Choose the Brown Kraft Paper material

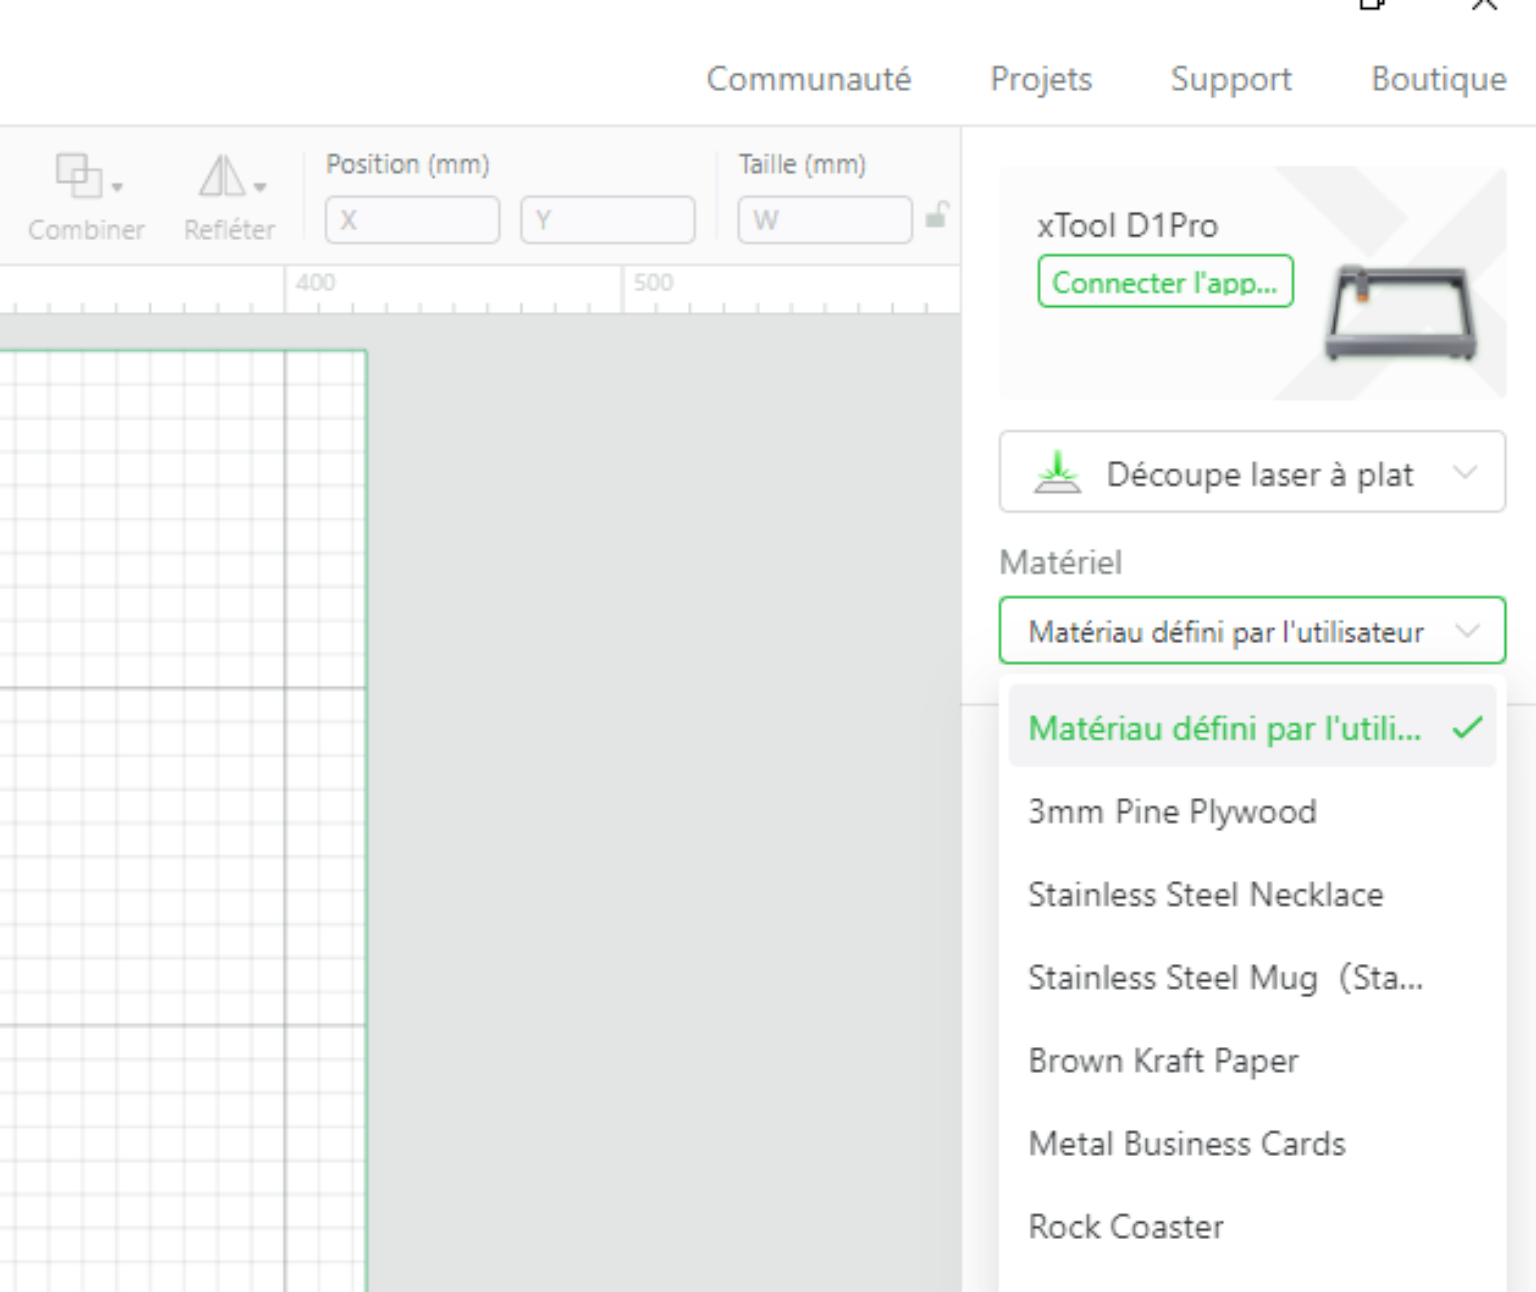click(1163, 1060)
